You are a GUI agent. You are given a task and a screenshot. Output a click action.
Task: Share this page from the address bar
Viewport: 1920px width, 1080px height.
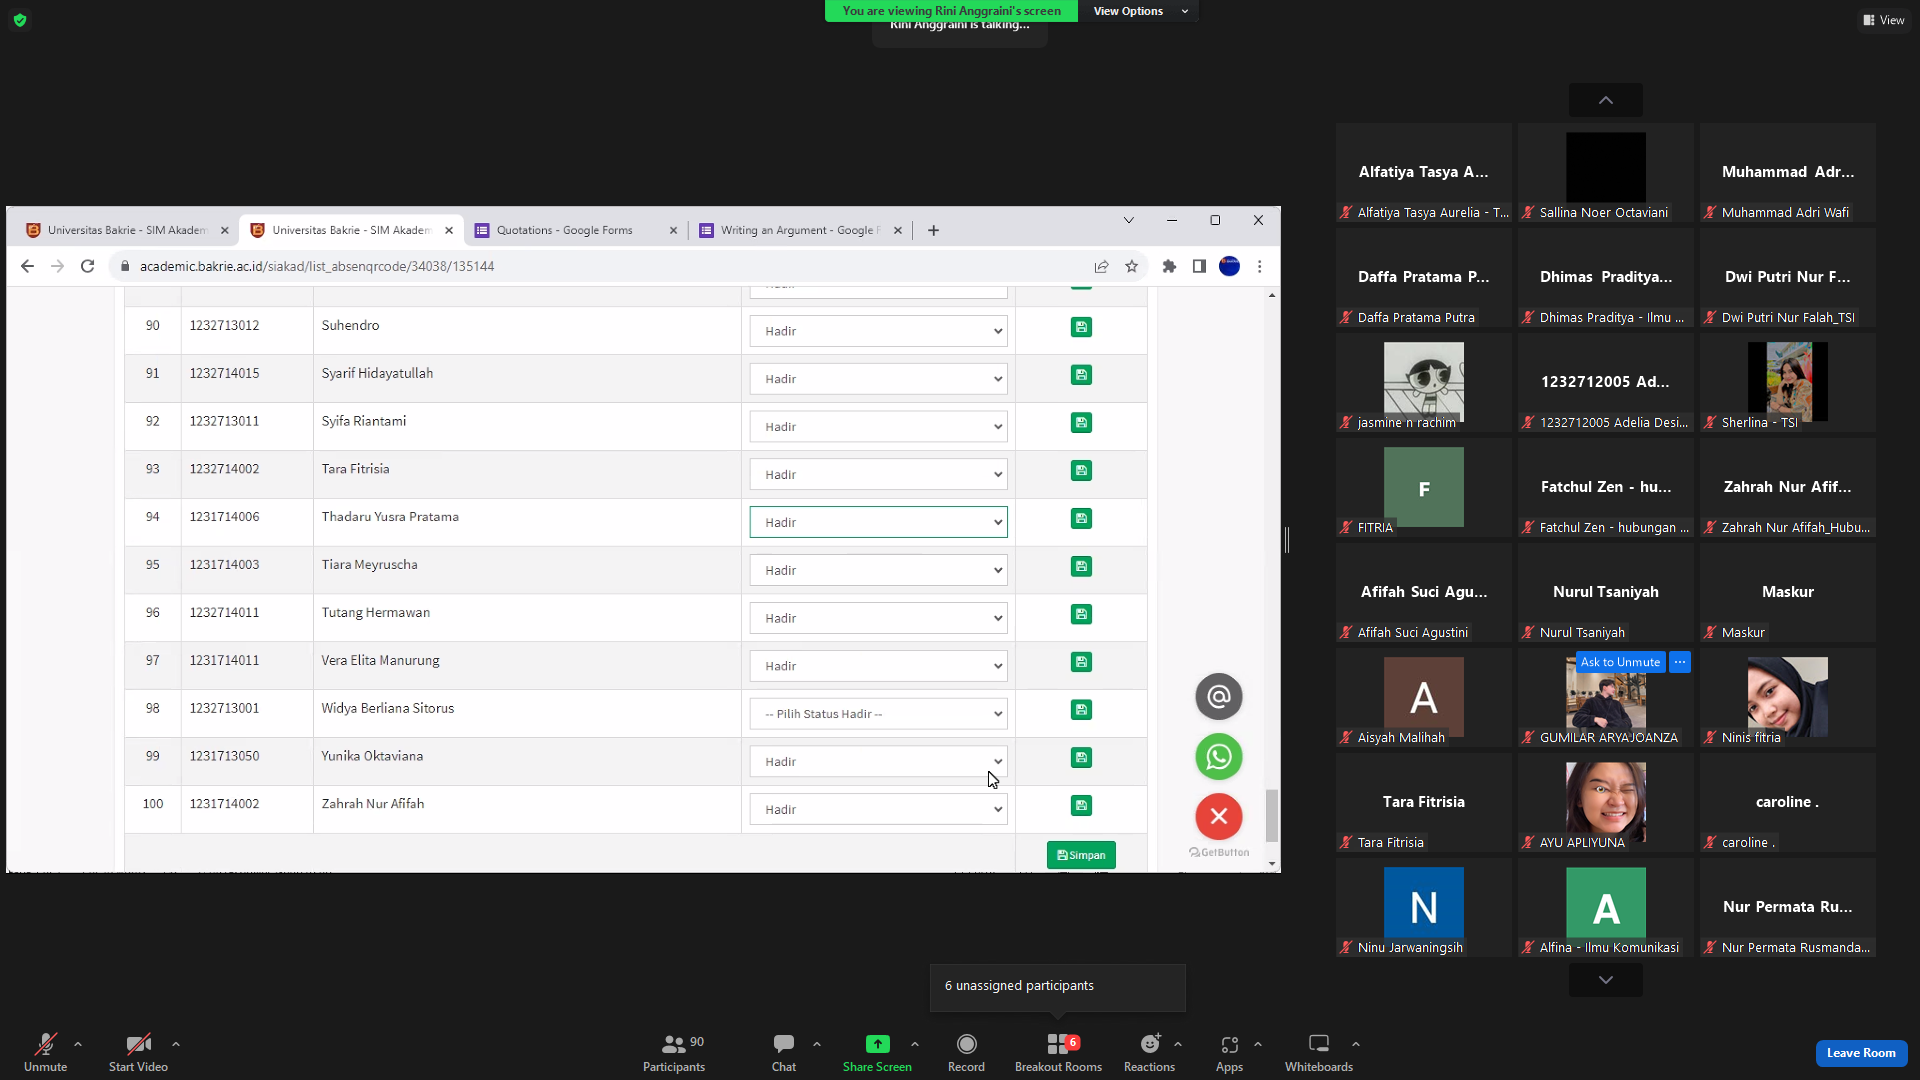coord(1101,266)
